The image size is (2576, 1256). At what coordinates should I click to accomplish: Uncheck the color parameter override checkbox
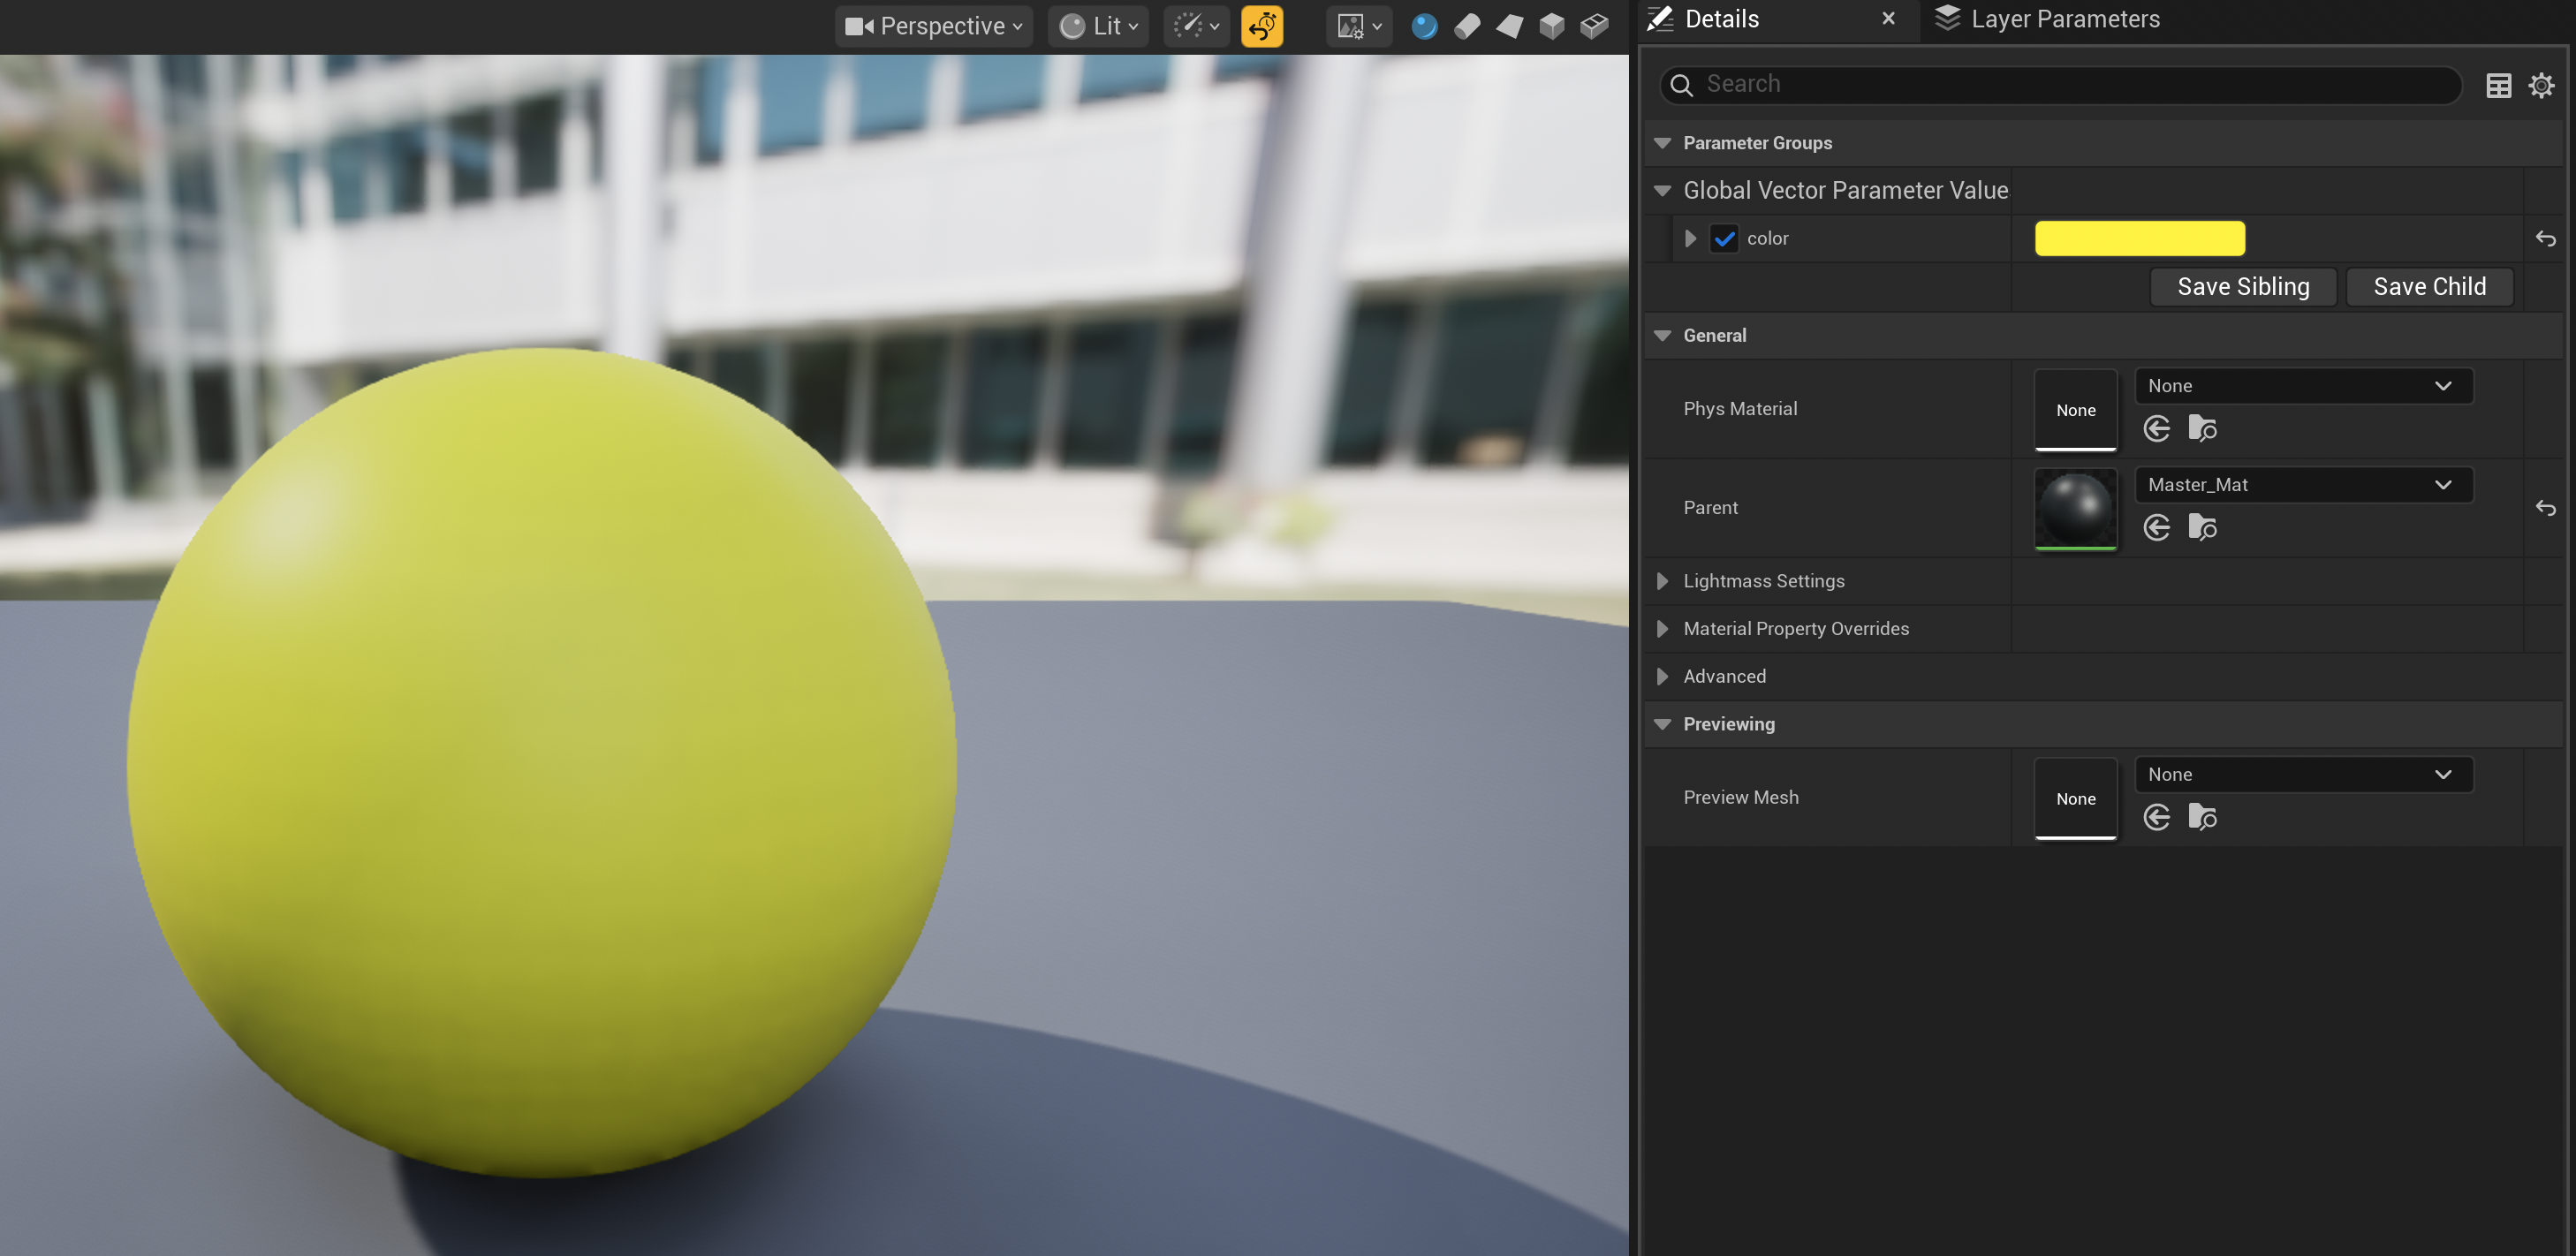pos(1724,238)
